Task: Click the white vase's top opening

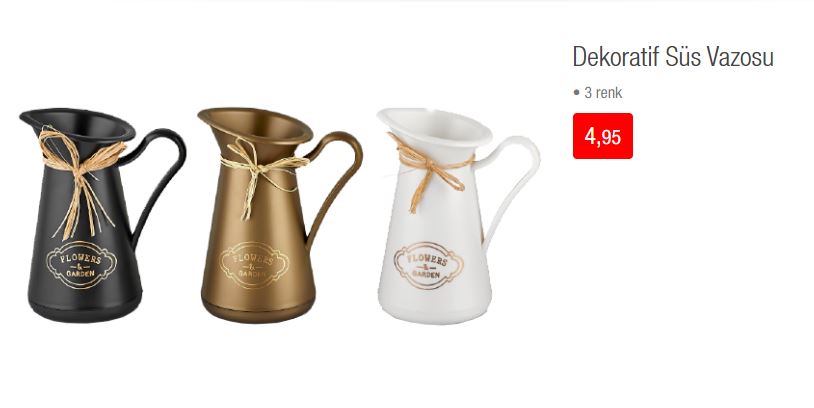Action: click(434, 126)
